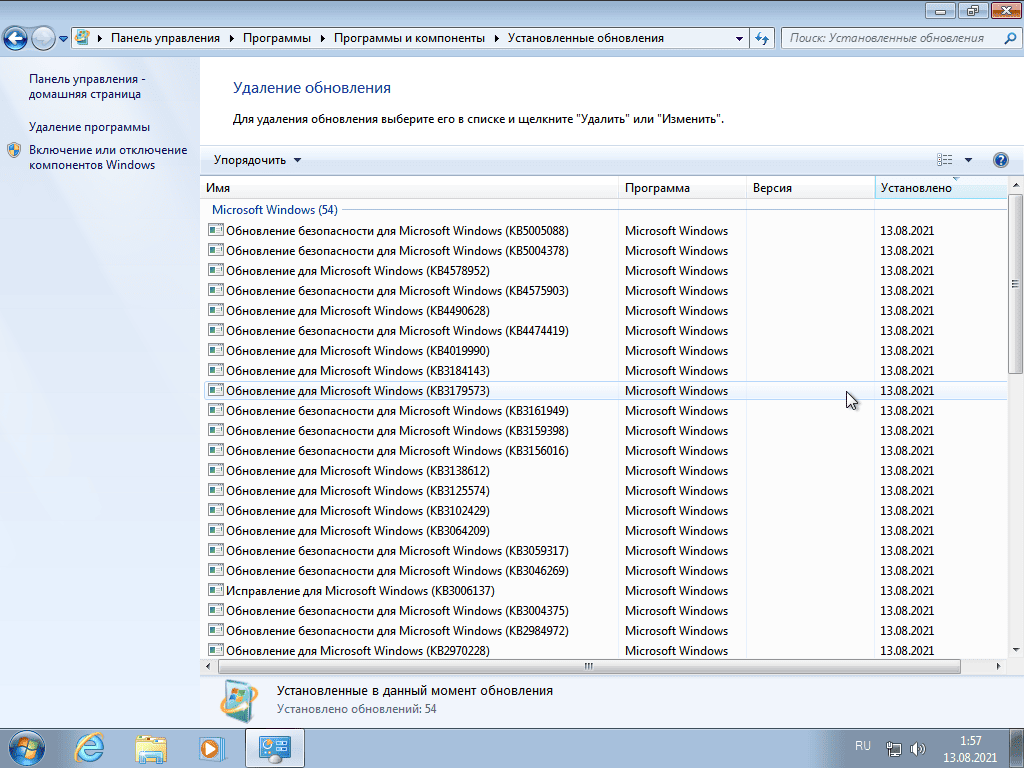Launch Internet Explorer from the taskbar

(x=89, y=748)
